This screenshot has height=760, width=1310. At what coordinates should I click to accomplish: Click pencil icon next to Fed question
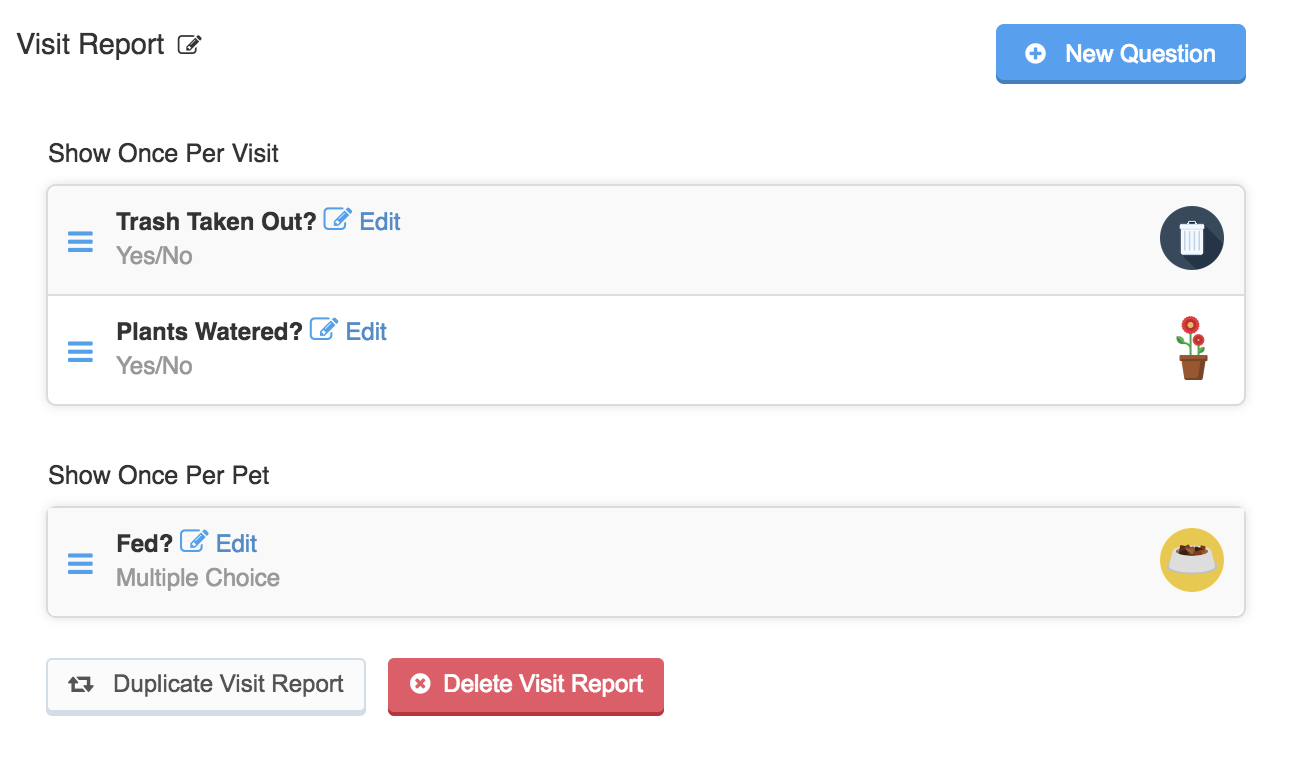click(x=194, y=541)
